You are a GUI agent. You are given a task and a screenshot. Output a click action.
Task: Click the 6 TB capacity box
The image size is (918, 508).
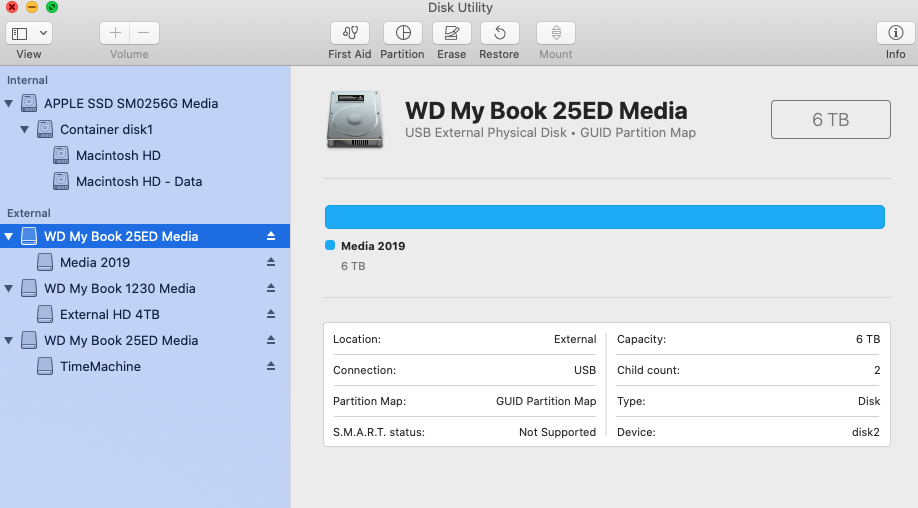coord(831,119)
